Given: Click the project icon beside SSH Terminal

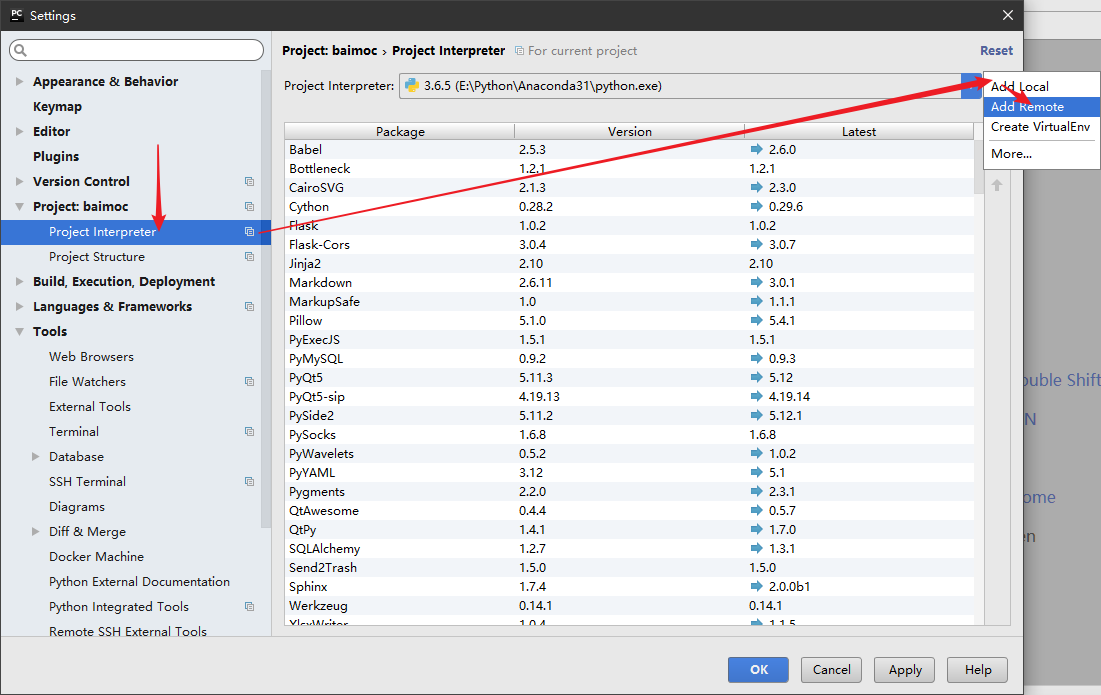Looking at the screenshot, I should click(x=249, y=482).
